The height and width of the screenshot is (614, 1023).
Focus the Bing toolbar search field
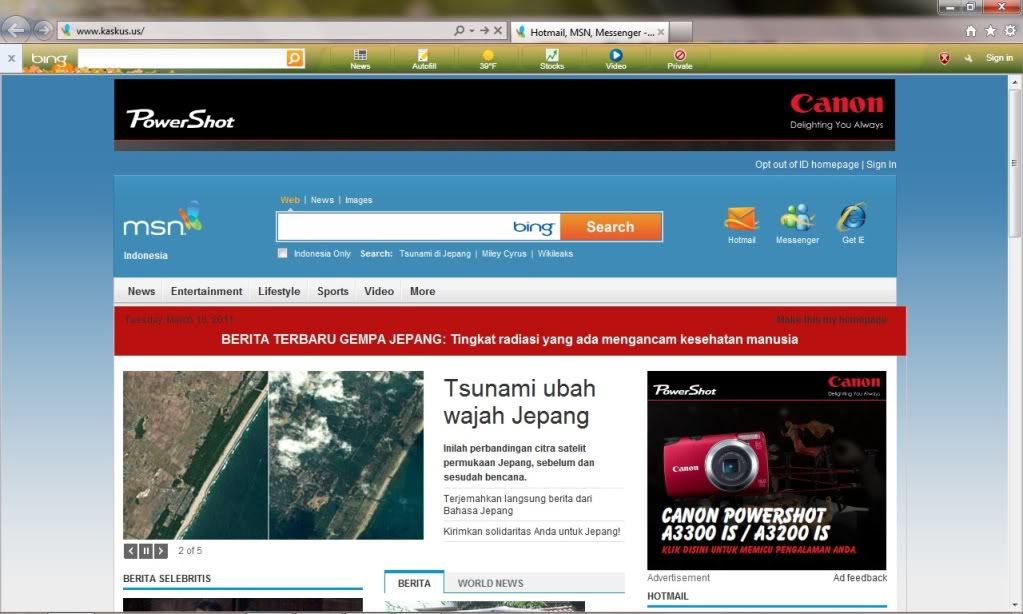pyautogui.click(x=182, y=58)
